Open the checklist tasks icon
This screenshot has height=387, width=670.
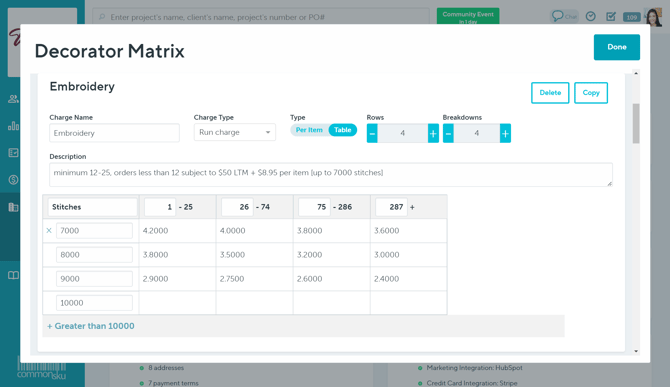[x=611, y=16]
